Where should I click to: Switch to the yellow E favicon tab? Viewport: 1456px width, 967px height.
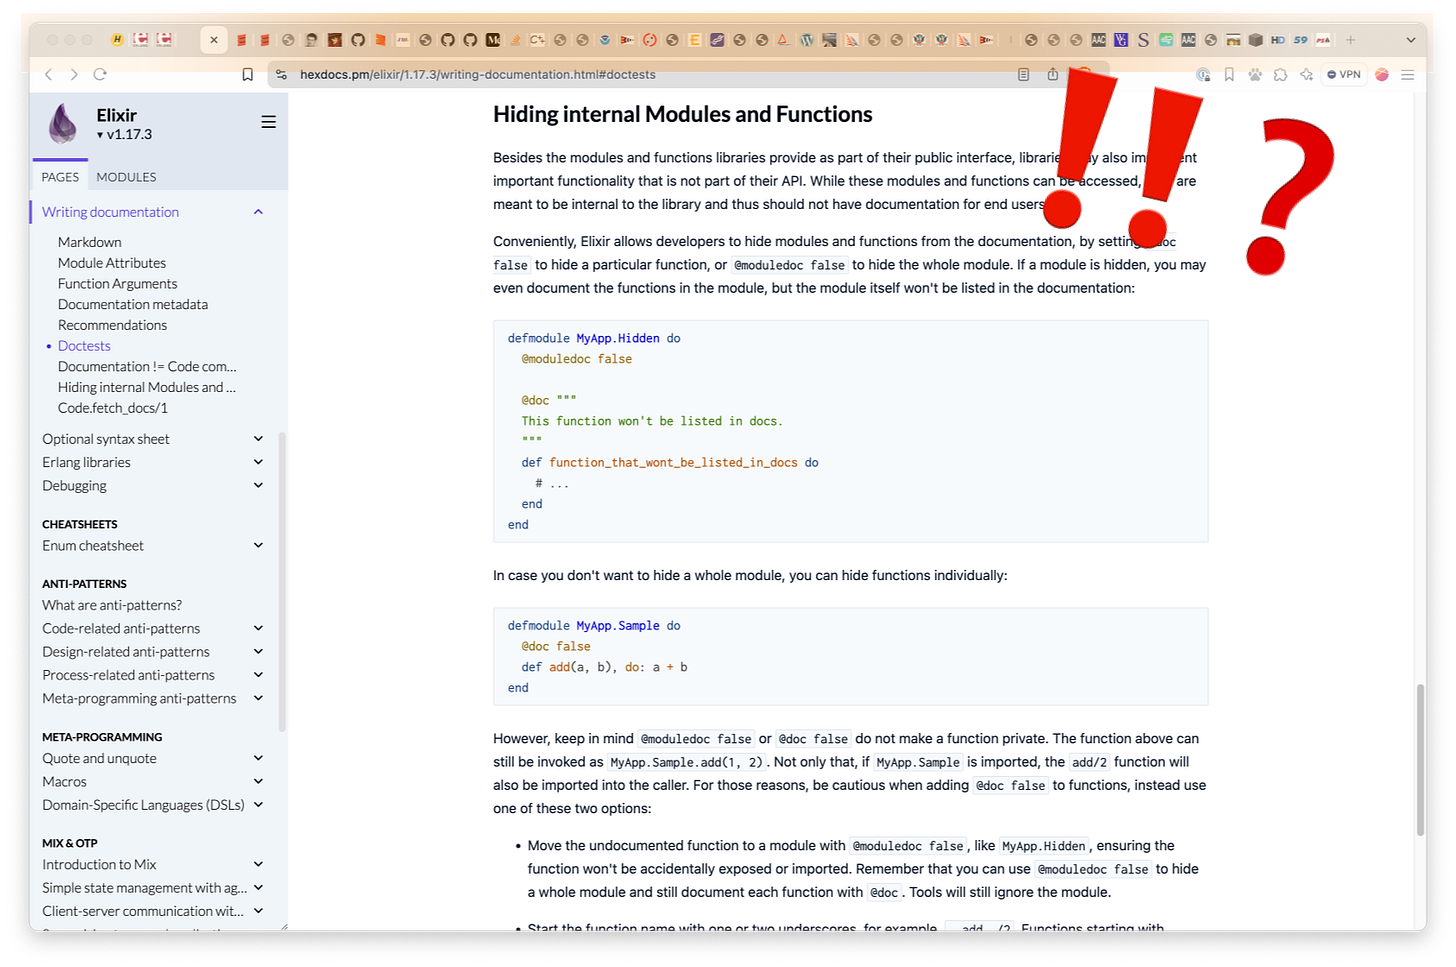pos(694,40)
